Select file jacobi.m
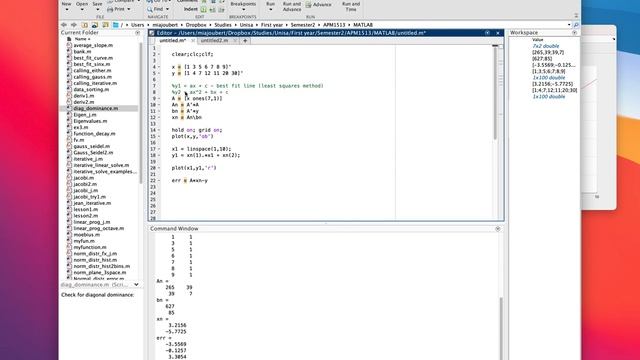The image size is (640, 360). point(83,178)
